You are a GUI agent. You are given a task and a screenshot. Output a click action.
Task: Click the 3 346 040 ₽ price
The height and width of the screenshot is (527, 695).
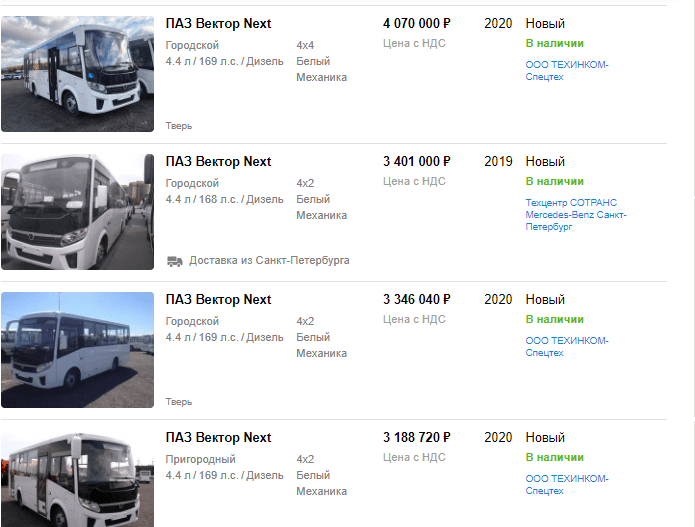(x=417, y=300)
